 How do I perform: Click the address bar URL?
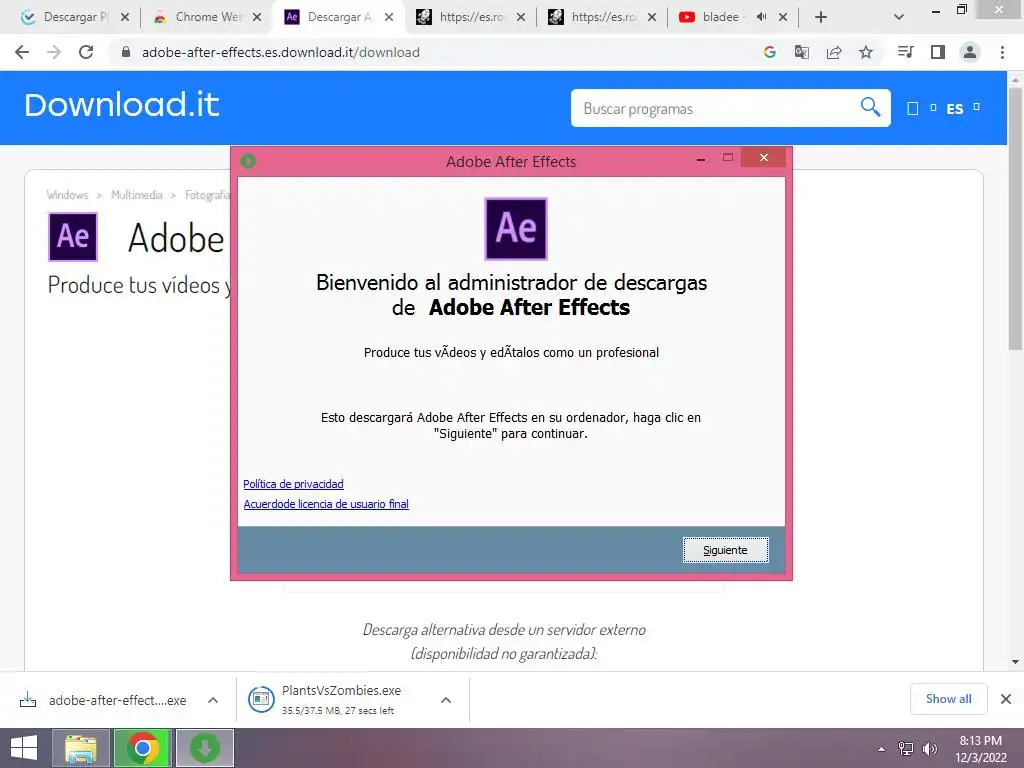281,52
